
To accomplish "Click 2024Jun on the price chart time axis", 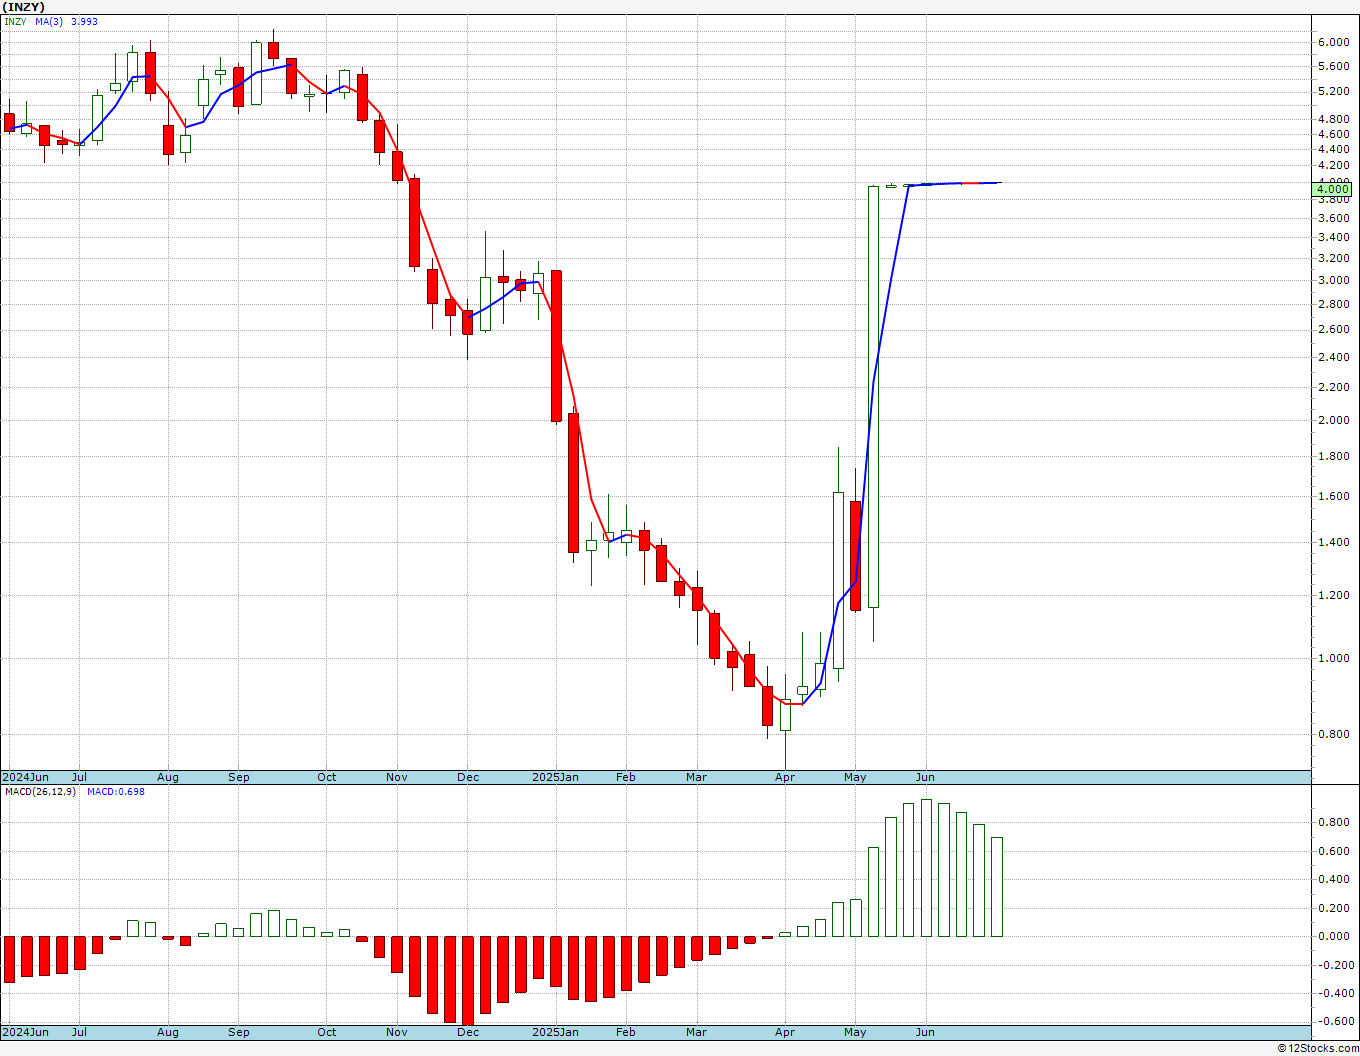I will tap(25, 777).
